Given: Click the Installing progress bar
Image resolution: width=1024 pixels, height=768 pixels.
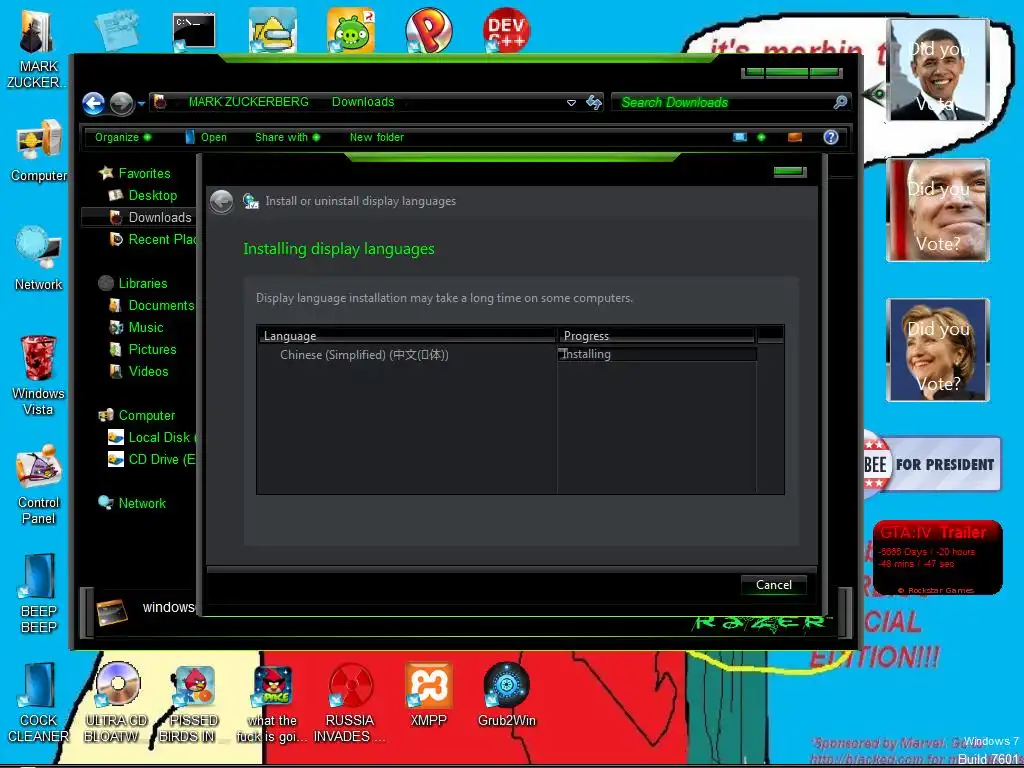Looking at the screenshot, I should 657,354.
